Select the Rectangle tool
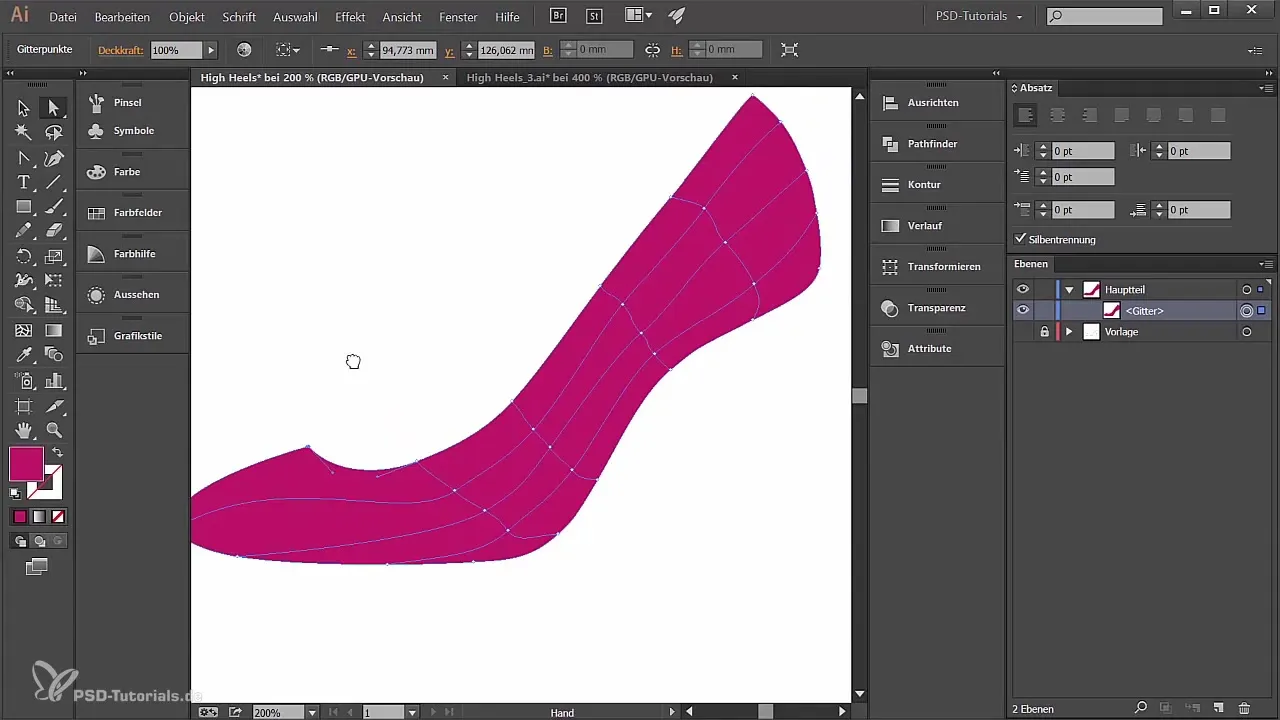Image resolution: width=1280 pixels, height=720 pixels. pos(23,207)
